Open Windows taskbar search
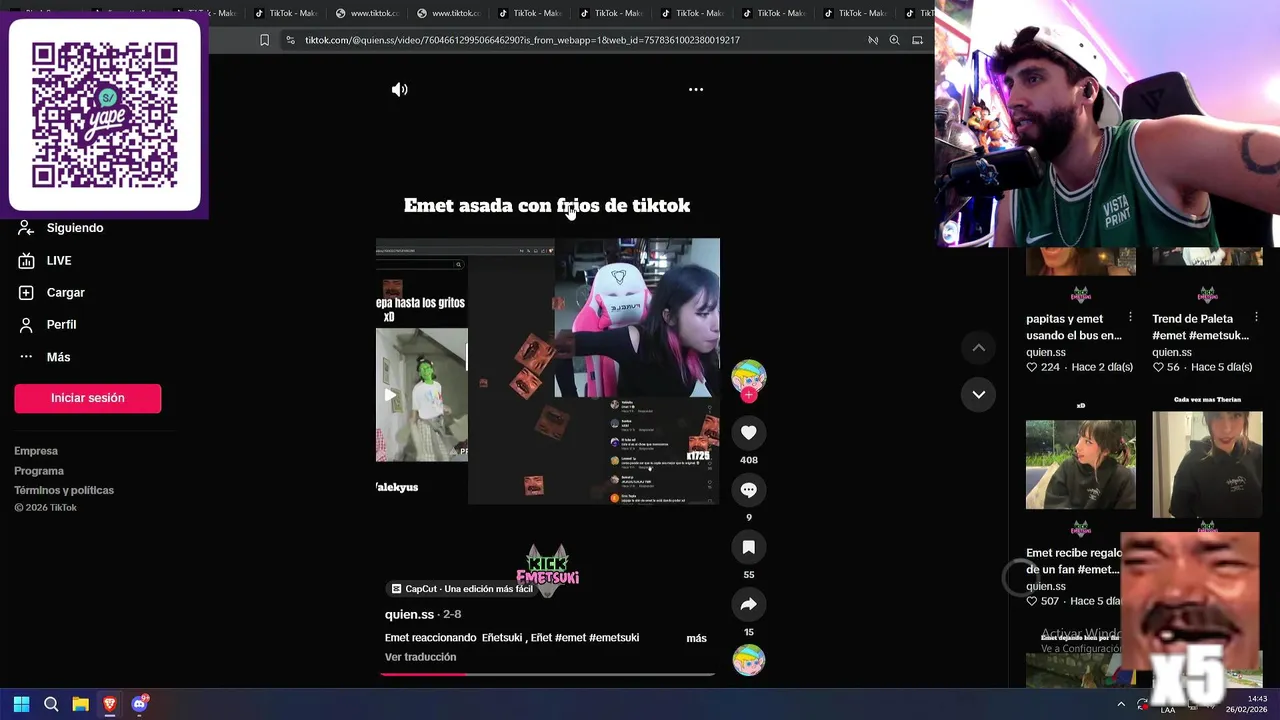Image resolution: width=1280 pixels, height=720 pixels. coord(51,704)
